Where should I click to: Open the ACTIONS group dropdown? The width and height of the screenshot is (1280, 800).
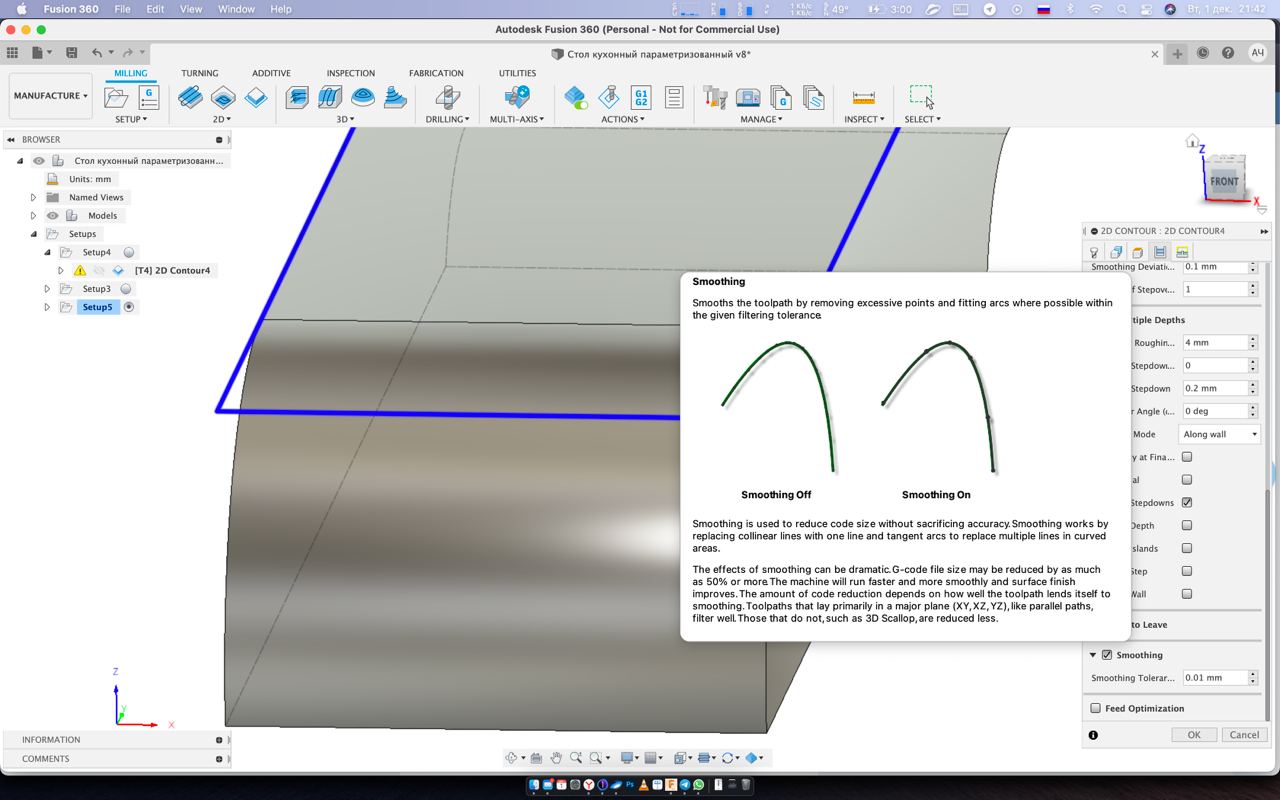(623, 119)
